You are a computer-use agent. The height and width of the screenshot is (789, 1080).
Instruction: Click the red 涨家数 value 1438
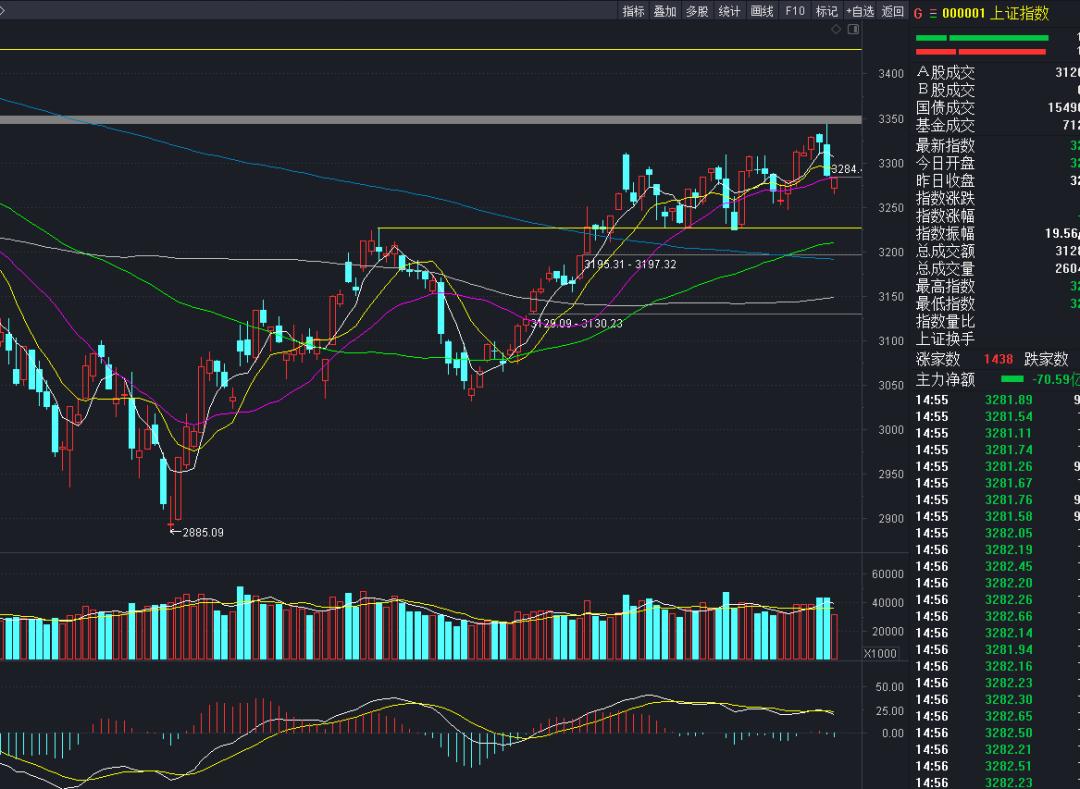point(998,359)
